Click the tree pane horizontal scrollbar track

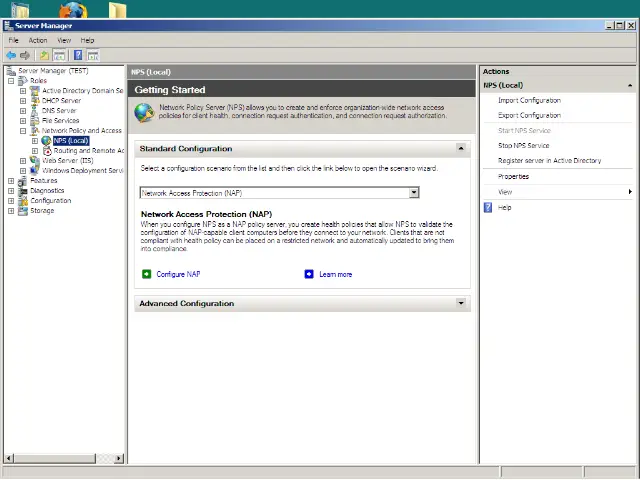pyautogui.click(x=104, y=458)
